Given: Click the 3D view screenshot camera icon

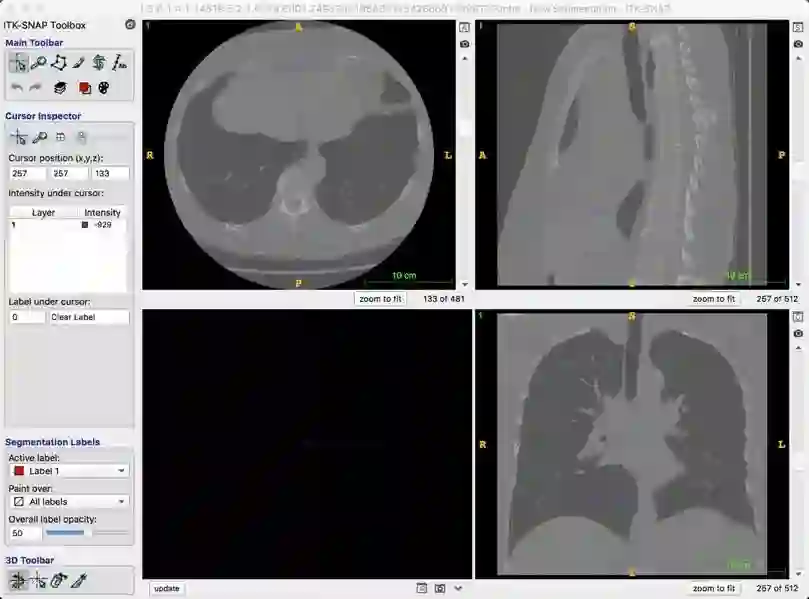Looking at the screenshot, I should 440,588.
